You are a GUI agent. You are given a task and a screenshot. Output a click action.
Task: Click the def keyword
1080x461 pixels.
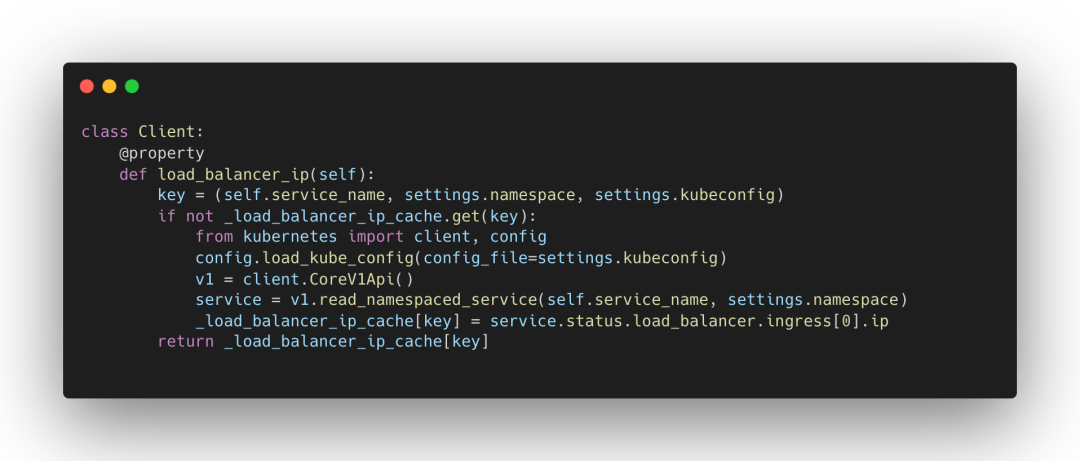(x=133, y=174)
